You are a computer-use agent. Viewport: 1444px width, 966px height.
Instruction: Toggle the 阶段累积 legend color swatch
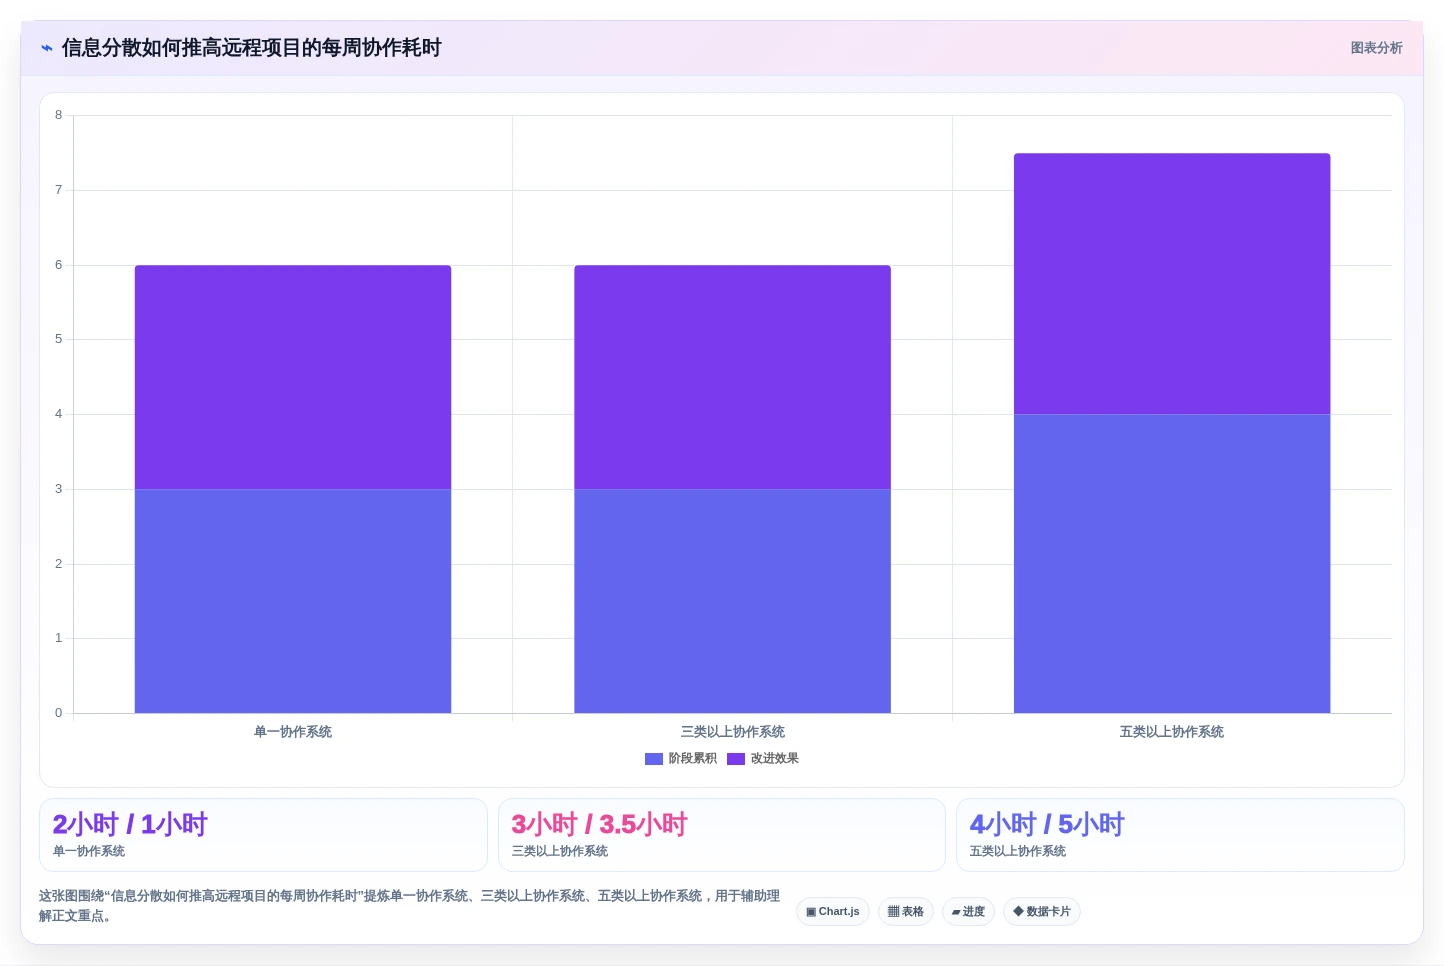pos(654,759)
